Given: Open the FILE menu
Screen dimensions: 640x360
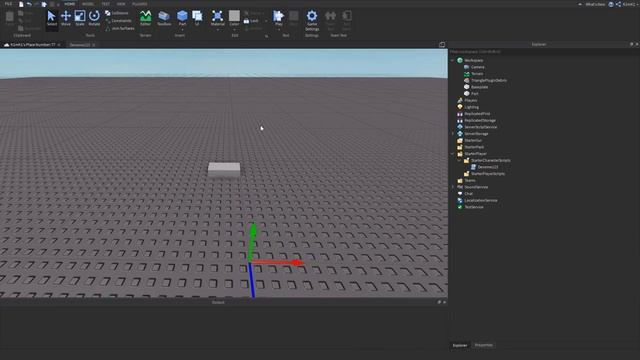Looking at the screenshot, I should [x=8, y=4].
